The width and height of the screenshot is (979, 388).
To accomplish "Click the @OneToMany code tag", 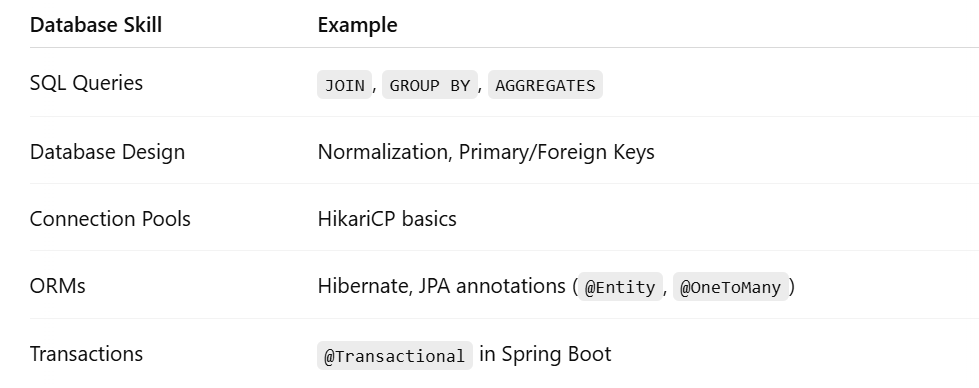I will coord(731,287).
